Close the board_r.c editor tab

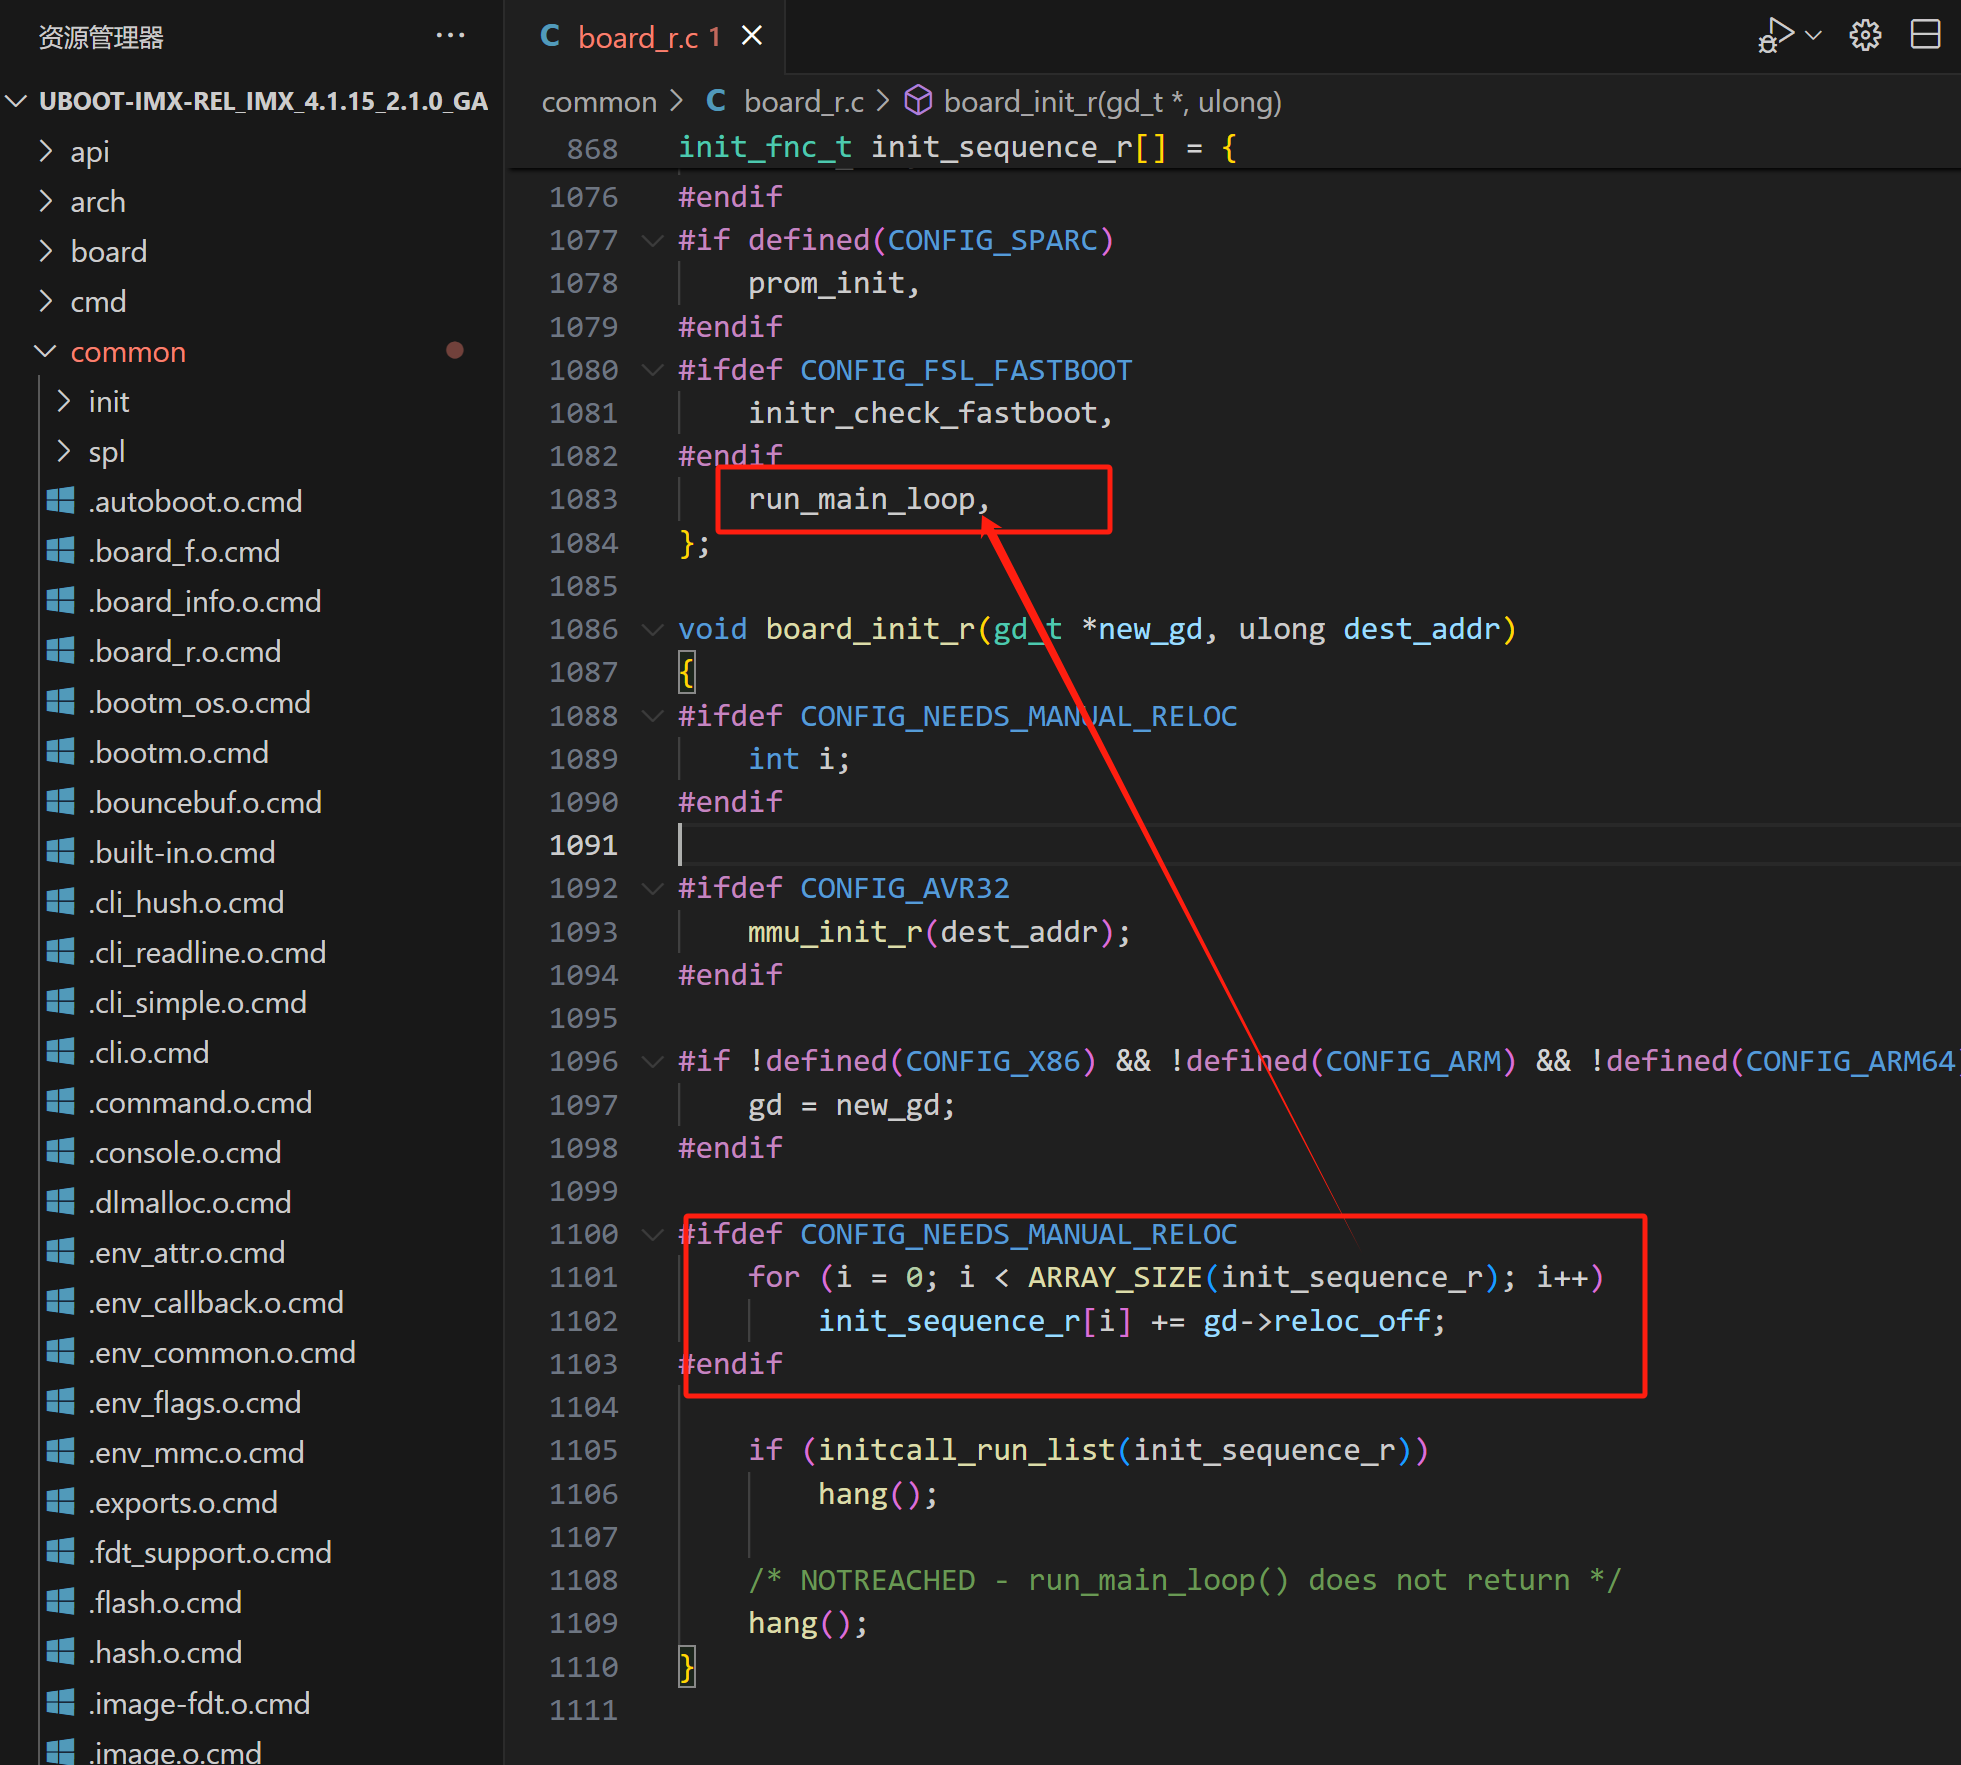[x=752, y=36]
